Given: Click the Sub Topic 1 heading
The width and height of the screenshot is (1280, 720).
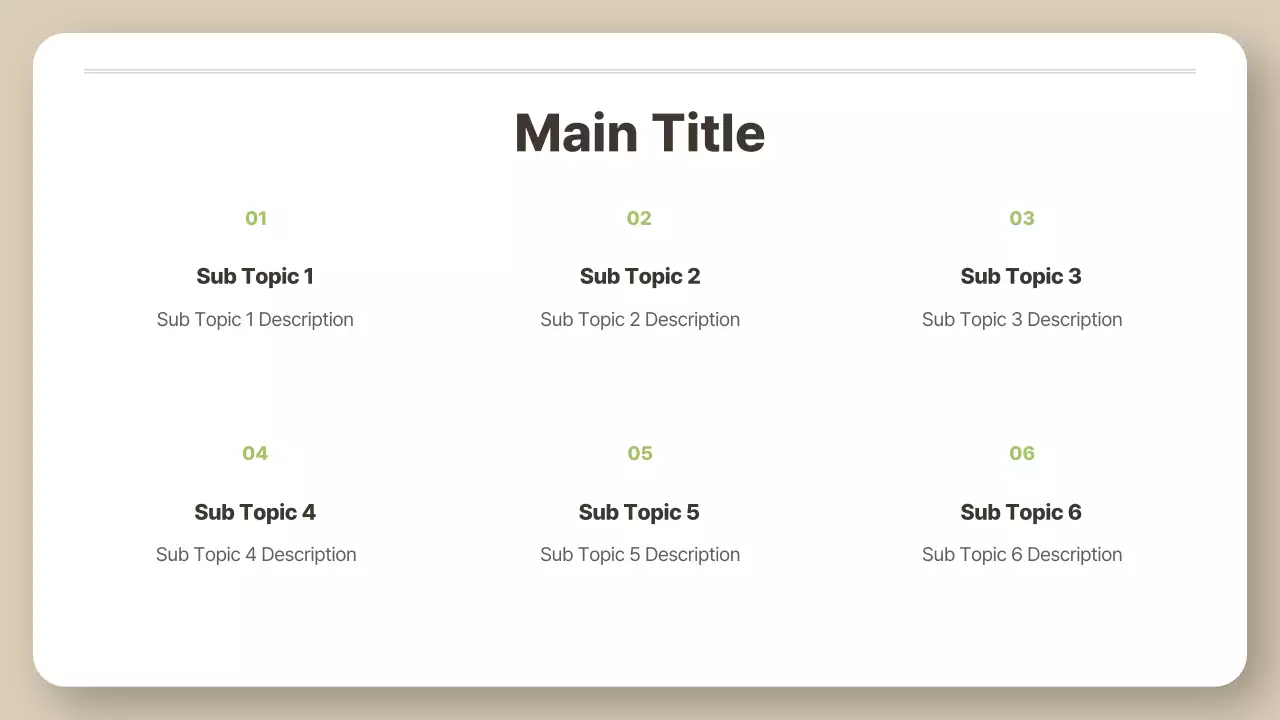Looking at the screenshot, I should (255, 277).
